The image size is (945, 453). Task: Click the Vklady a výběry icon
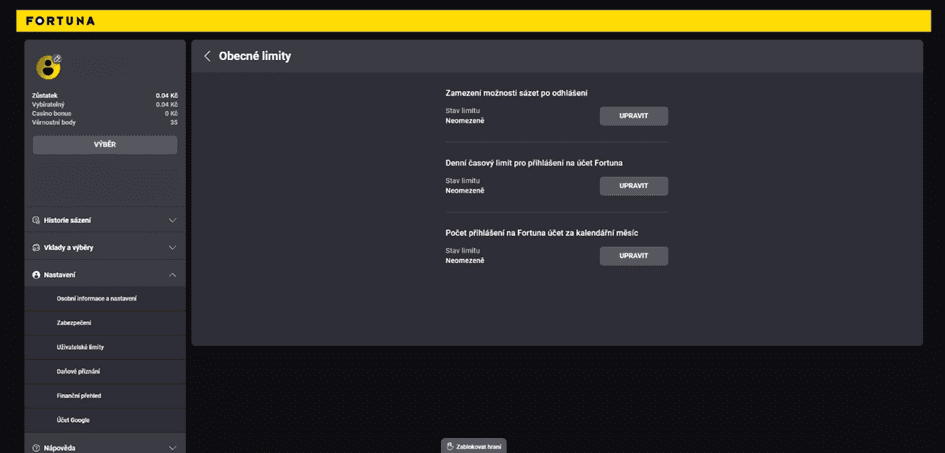[x=36, y=248]
